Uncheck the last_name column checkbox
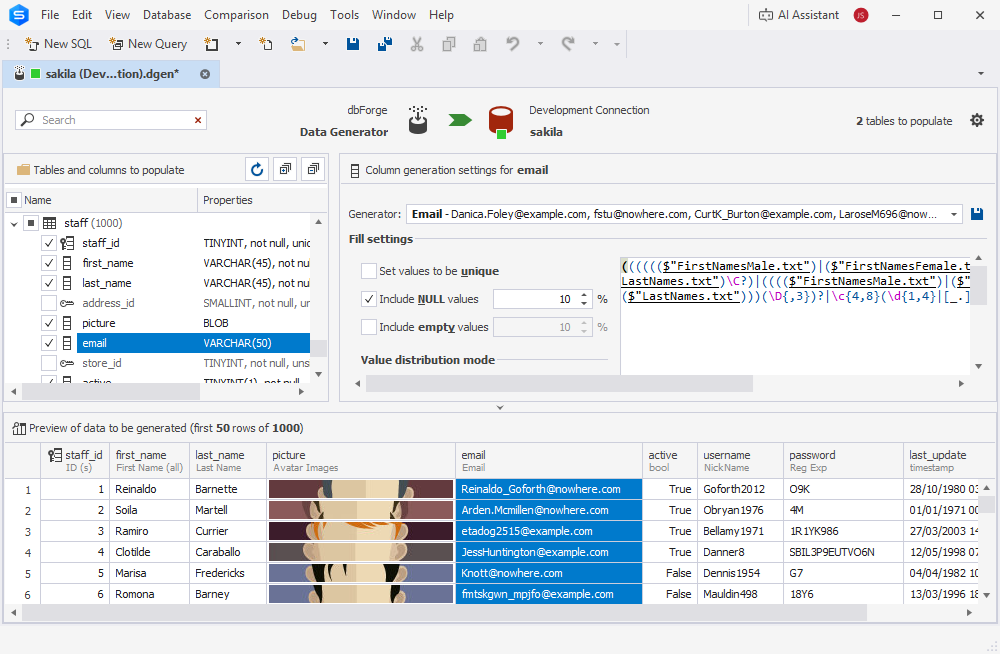Image resolution: width=1000 pixels, height=654 pixels. 49,283
